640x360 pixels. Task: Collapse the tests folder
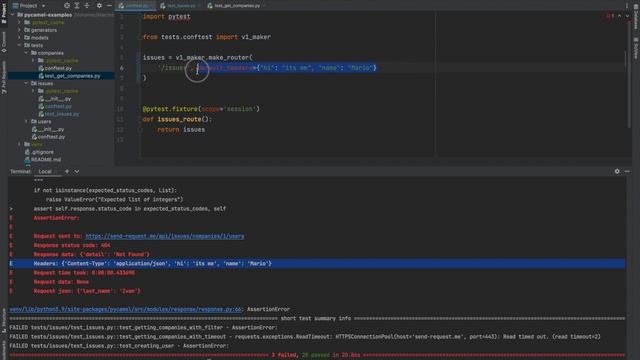pos(20,45)
